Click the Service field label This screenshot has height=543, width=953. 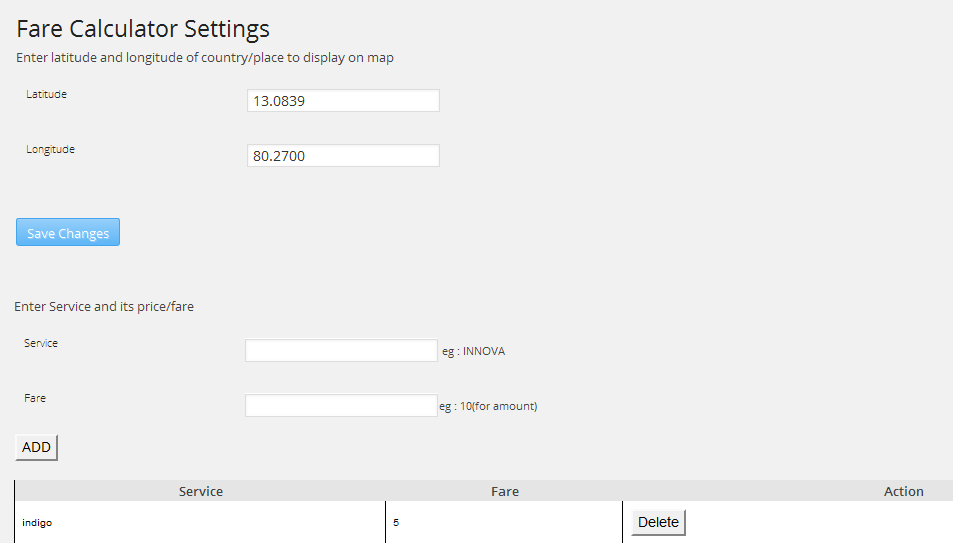pyautogui.click(x=41, y=343)
